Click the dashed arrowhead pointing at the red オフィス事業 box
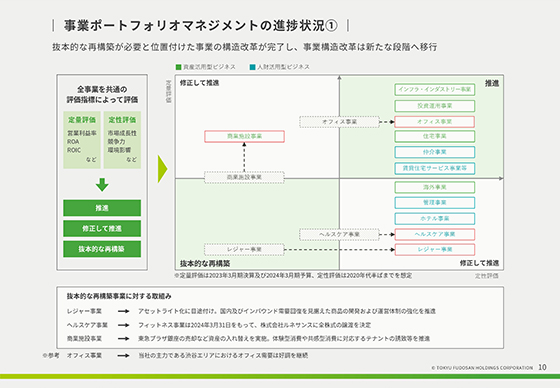Viewport: 560px width, 388px height. pos(392,122)
